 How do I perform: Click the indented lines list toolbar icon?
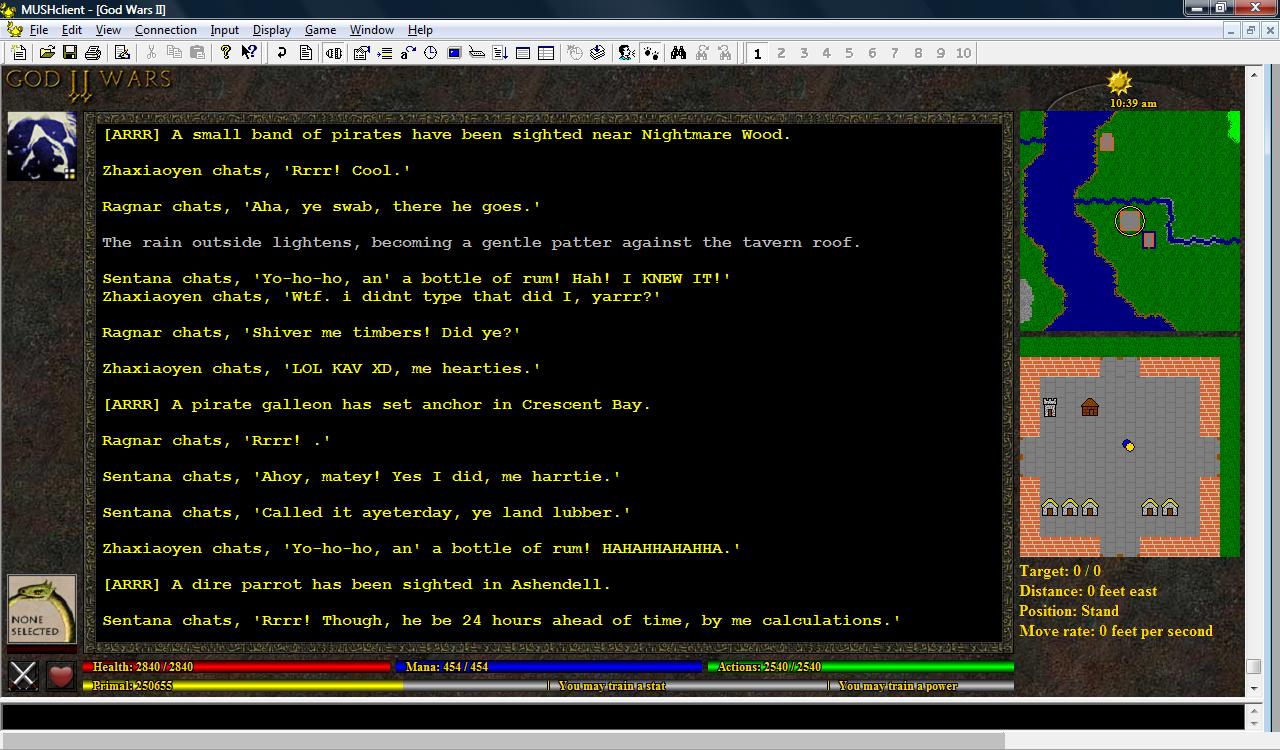pyautogui.click(x=385, y=53)
